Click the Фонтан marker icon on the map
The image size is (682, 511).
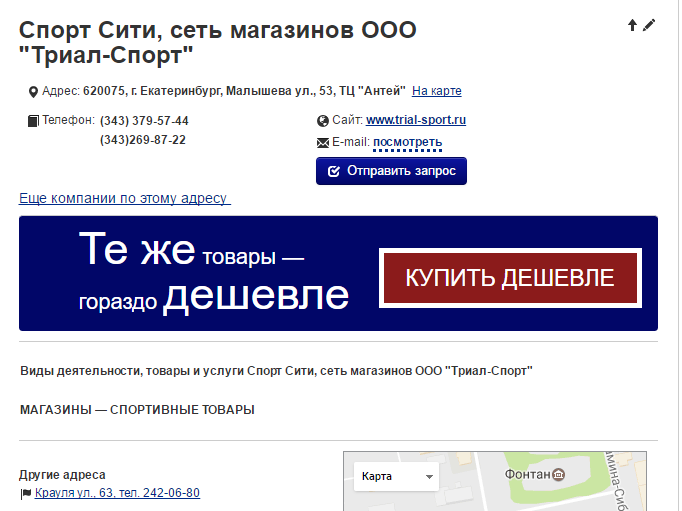coord(558,474)
